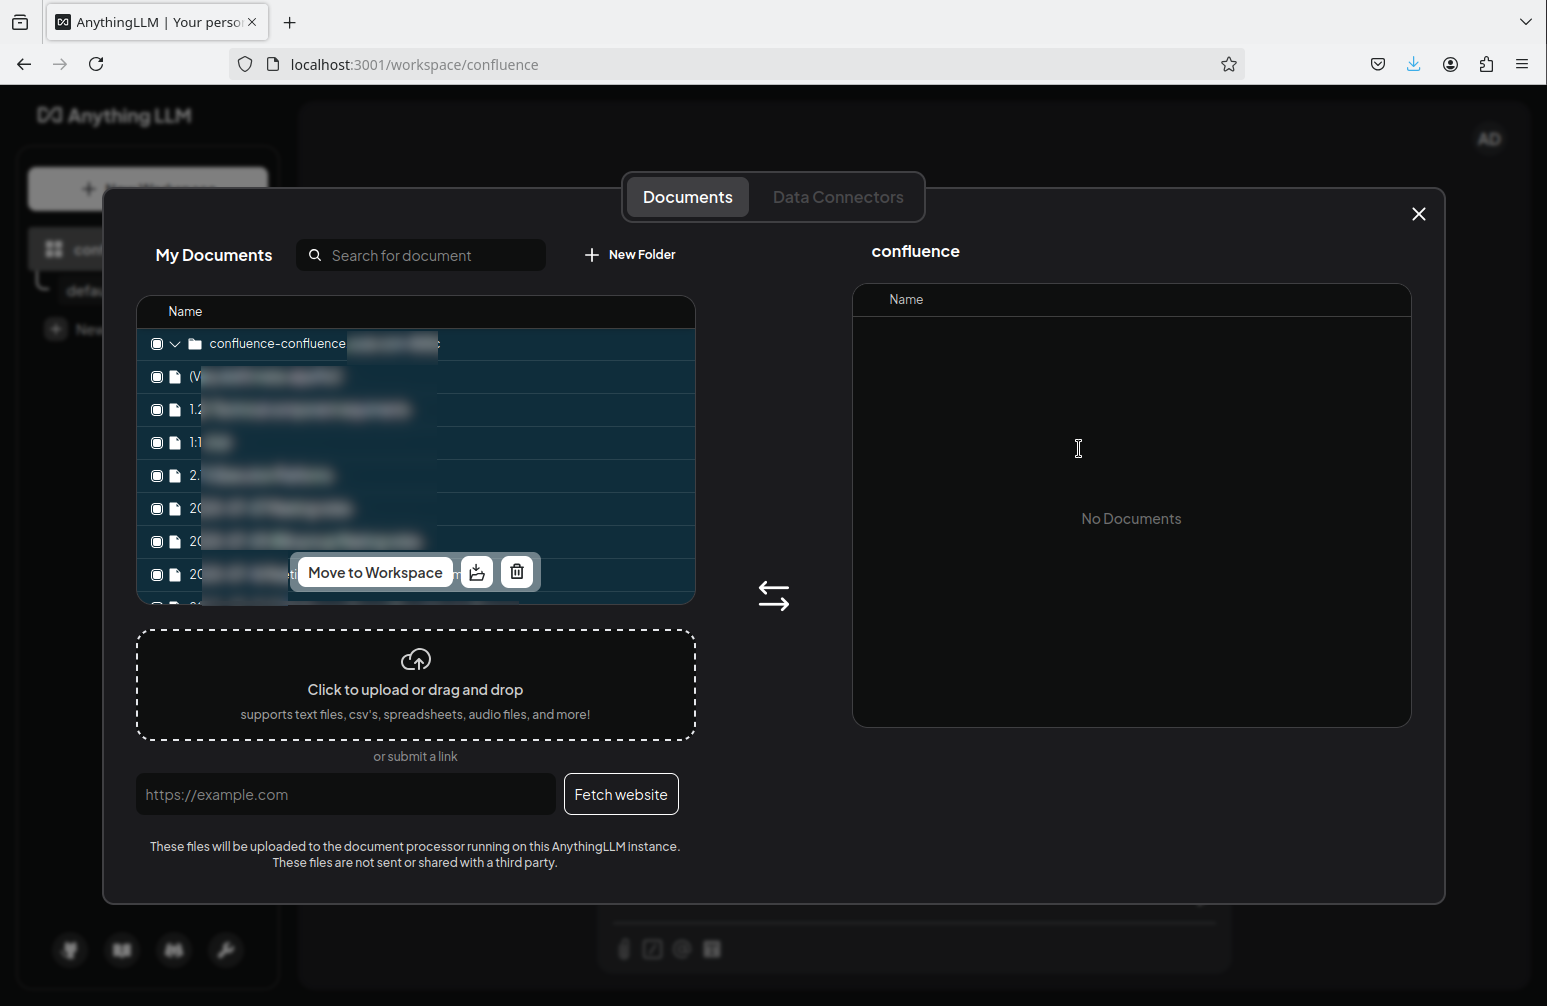The image size is (1547, 1006).
Task: Focus the https://example.com link input field
Action: click(x=345, y=794)
